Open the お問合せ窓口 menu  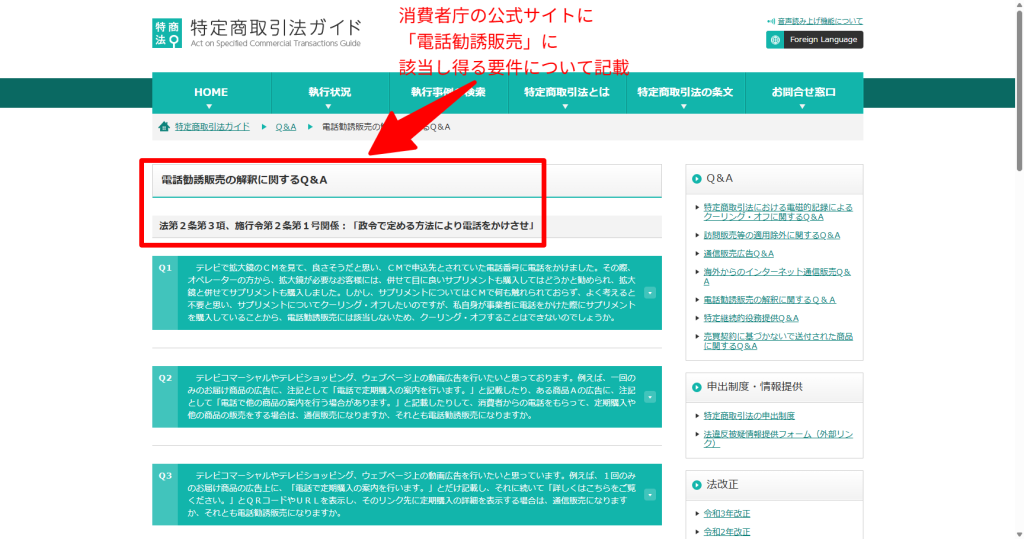tap(804, 93)
